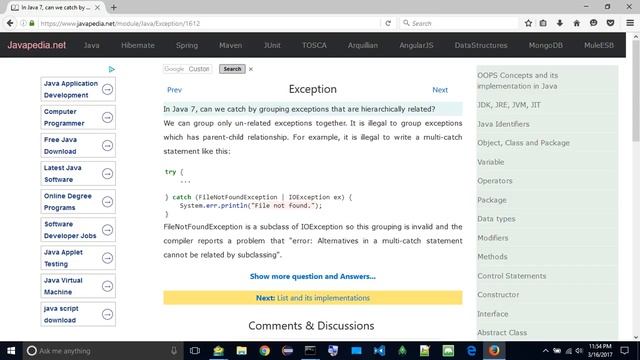Clear the Google custom search box

click(x=251, y=69)
